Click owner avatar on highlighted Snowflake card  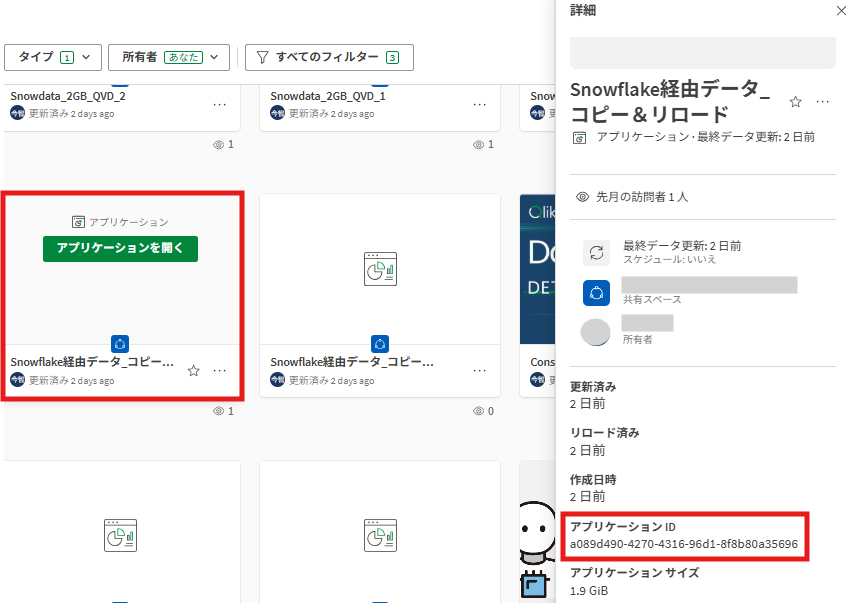(x=17, y=380)
